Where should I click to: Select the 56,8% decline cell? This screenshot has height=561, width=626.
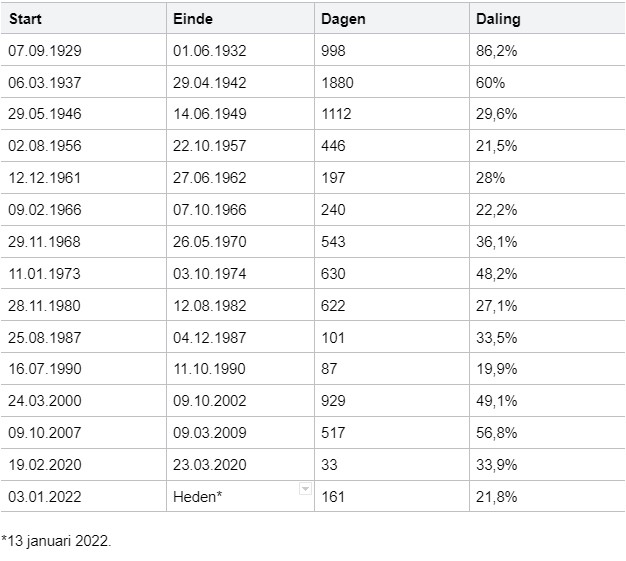pos(547,432)
